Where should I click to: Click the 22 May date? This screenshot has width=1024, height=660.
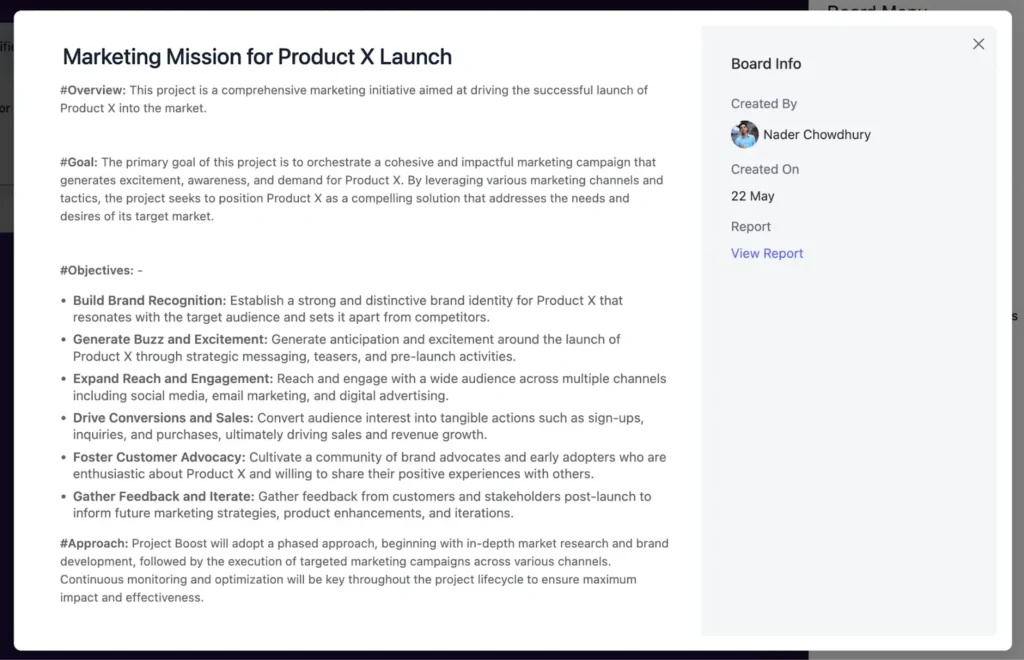pyautogui.click(x=752, y=196)
